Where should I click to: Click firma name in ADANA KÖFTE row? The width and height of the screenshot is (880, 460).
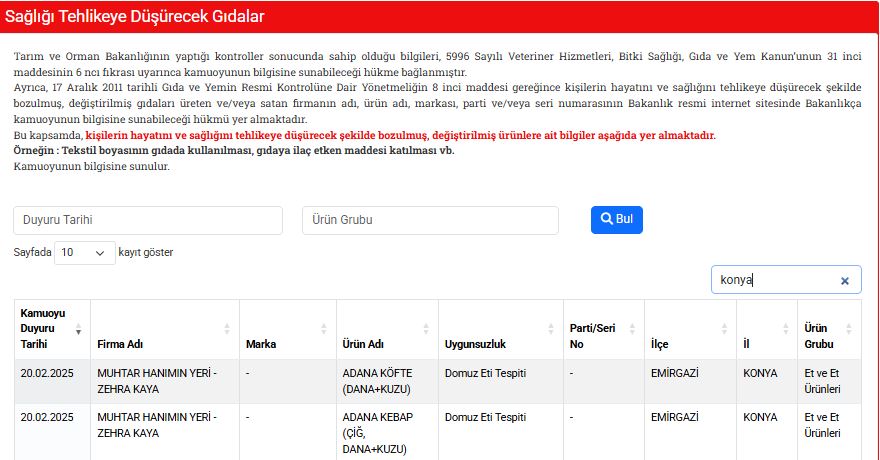[x=157, y=381]
